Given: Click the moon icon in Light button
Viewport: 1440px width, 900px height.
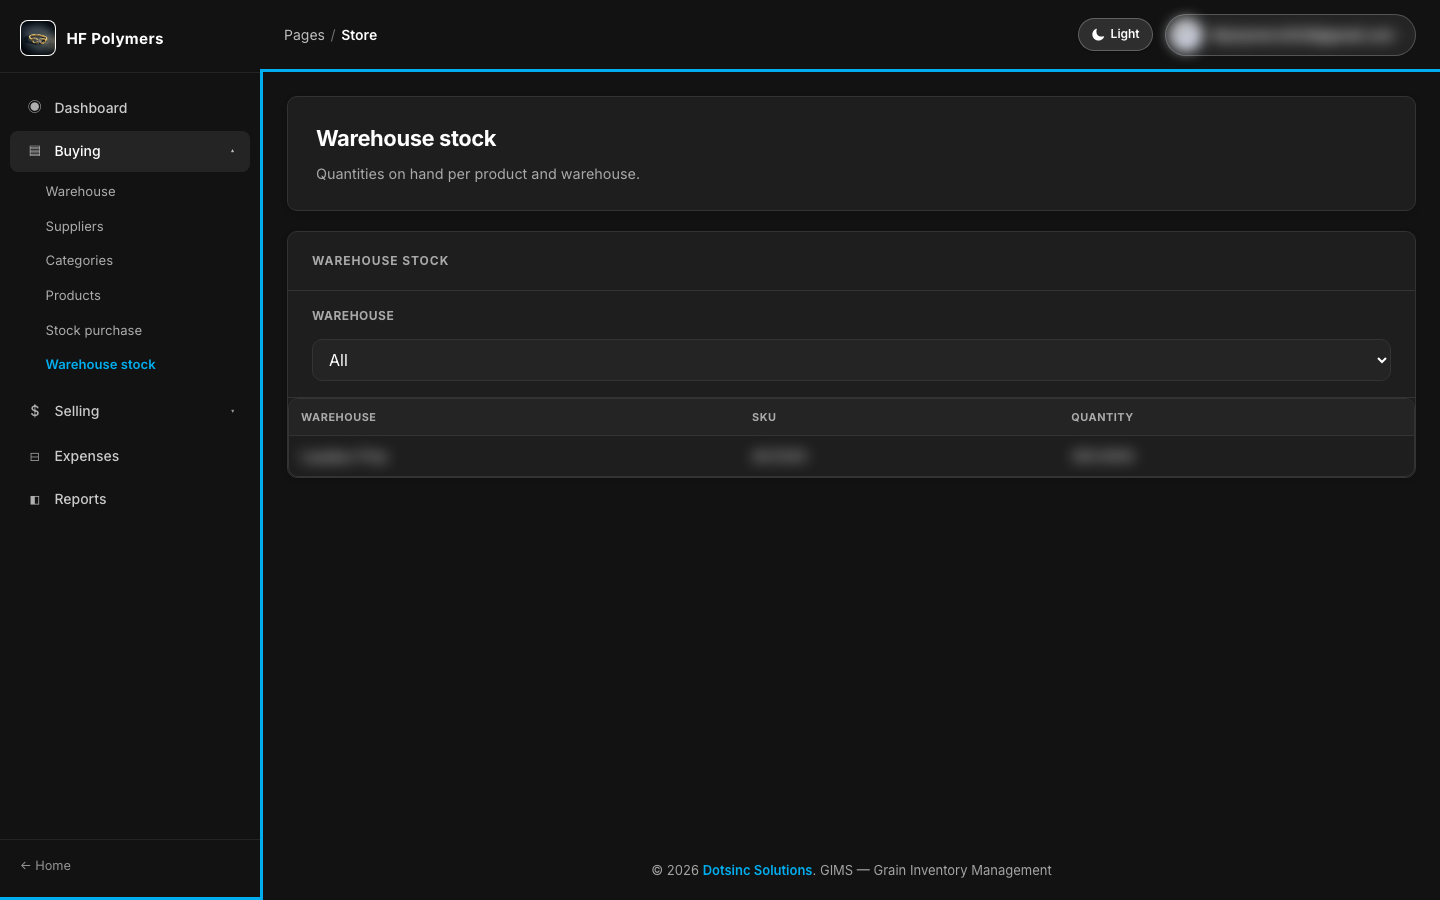Looking at the screenshot, I should click(1098, 34).
